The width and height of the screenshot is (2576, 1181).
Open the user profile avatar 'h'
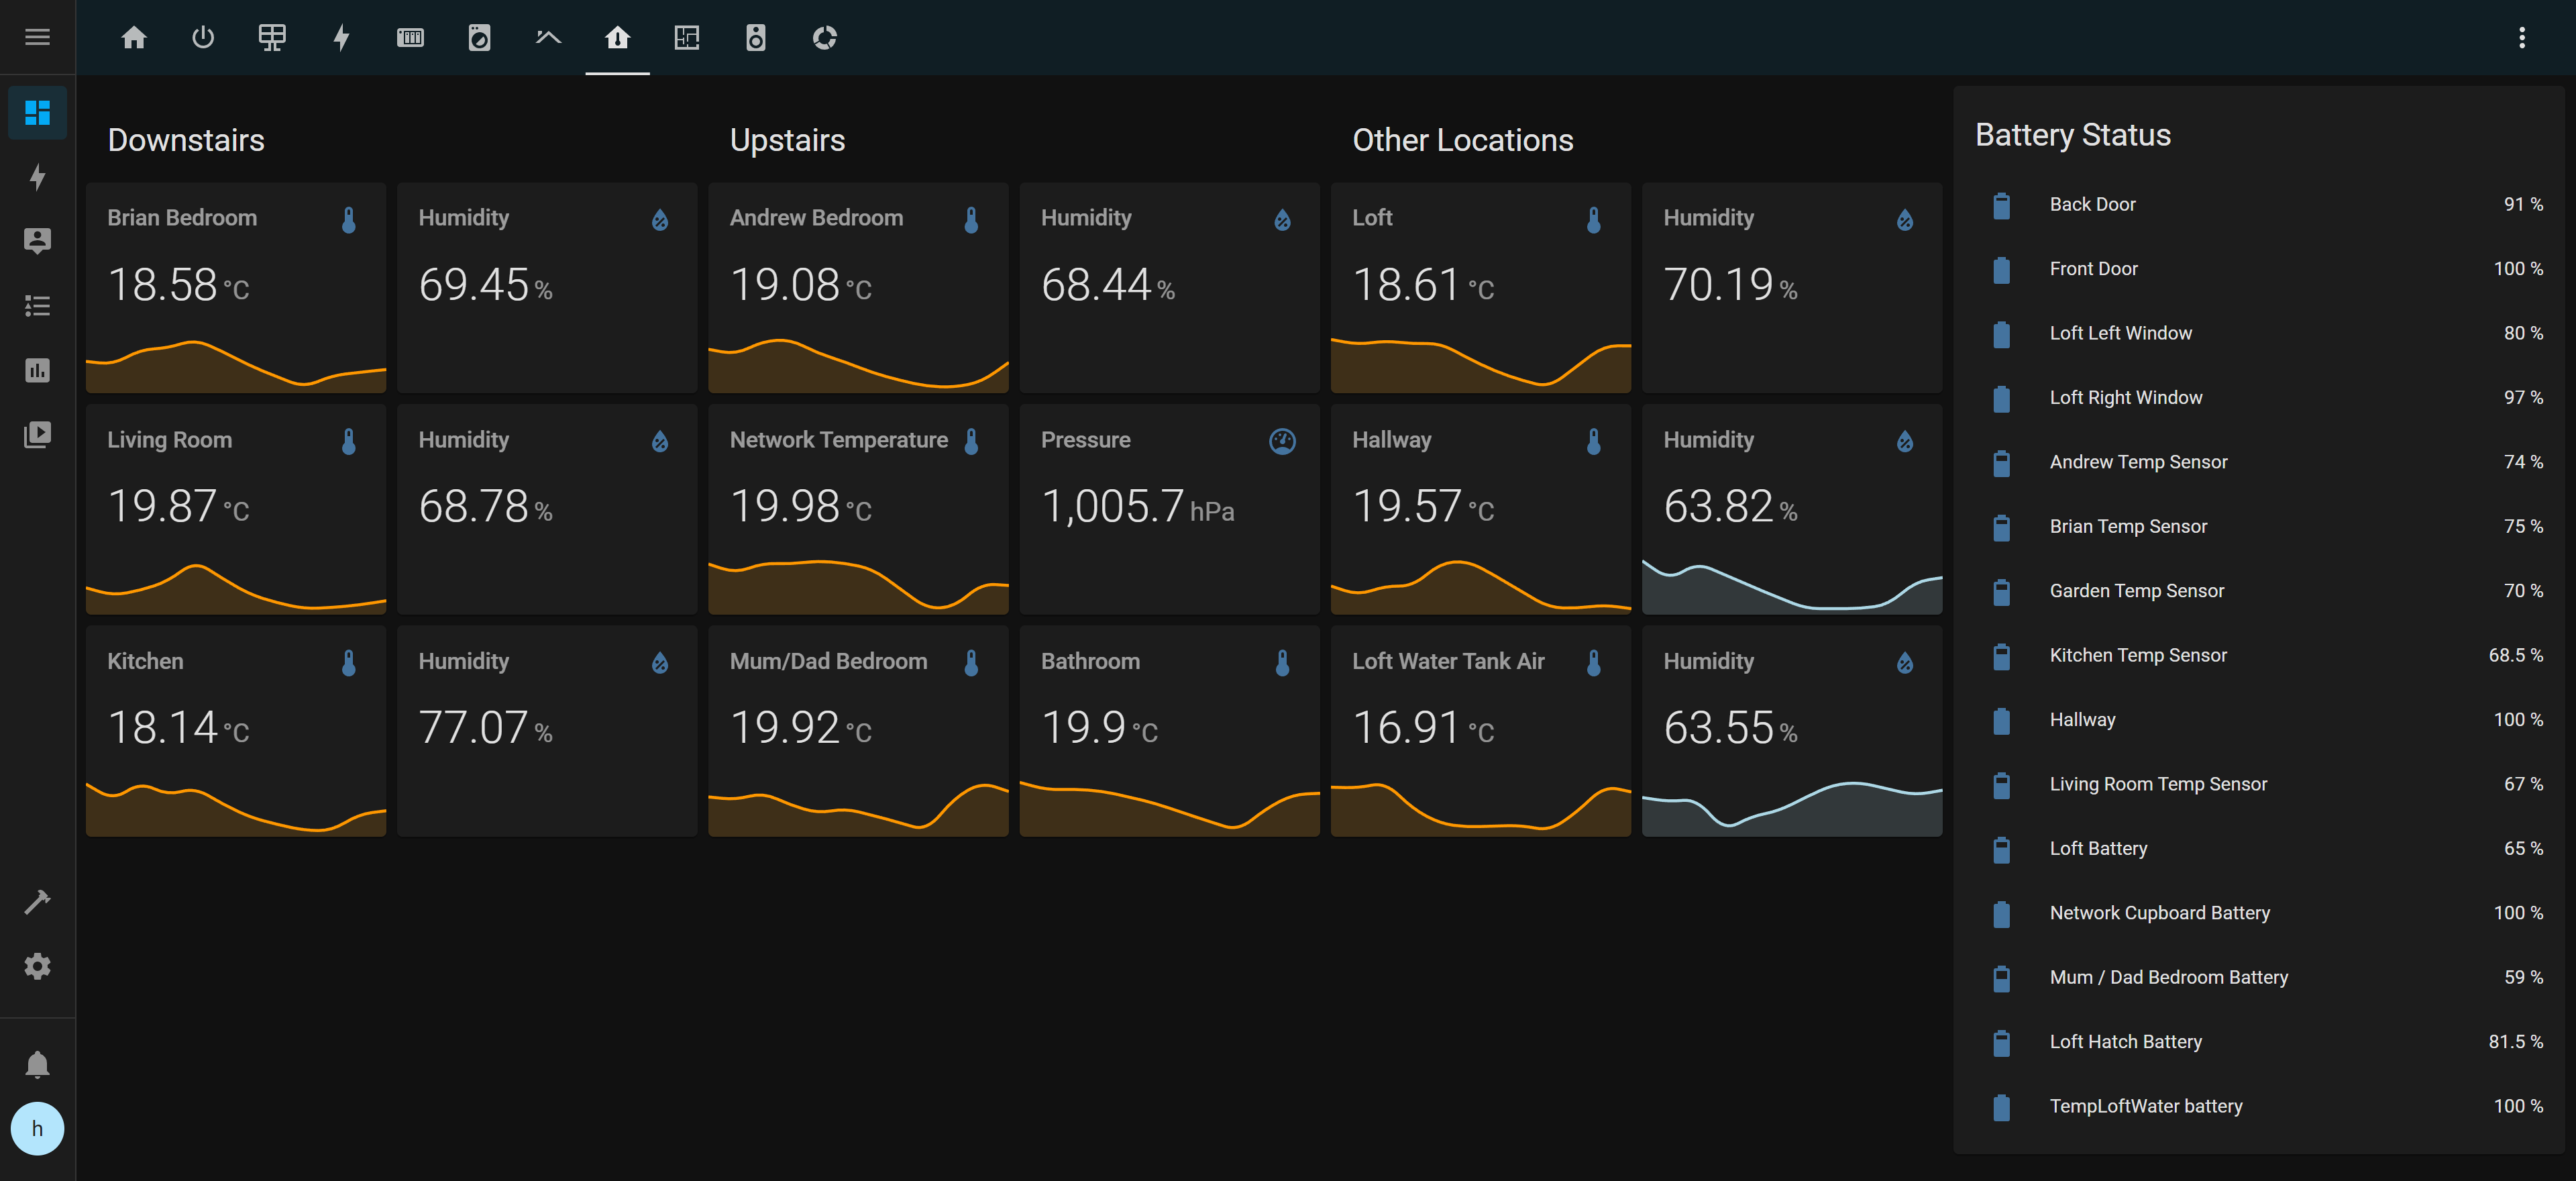pyautogui.click(x=37, y=1129)
